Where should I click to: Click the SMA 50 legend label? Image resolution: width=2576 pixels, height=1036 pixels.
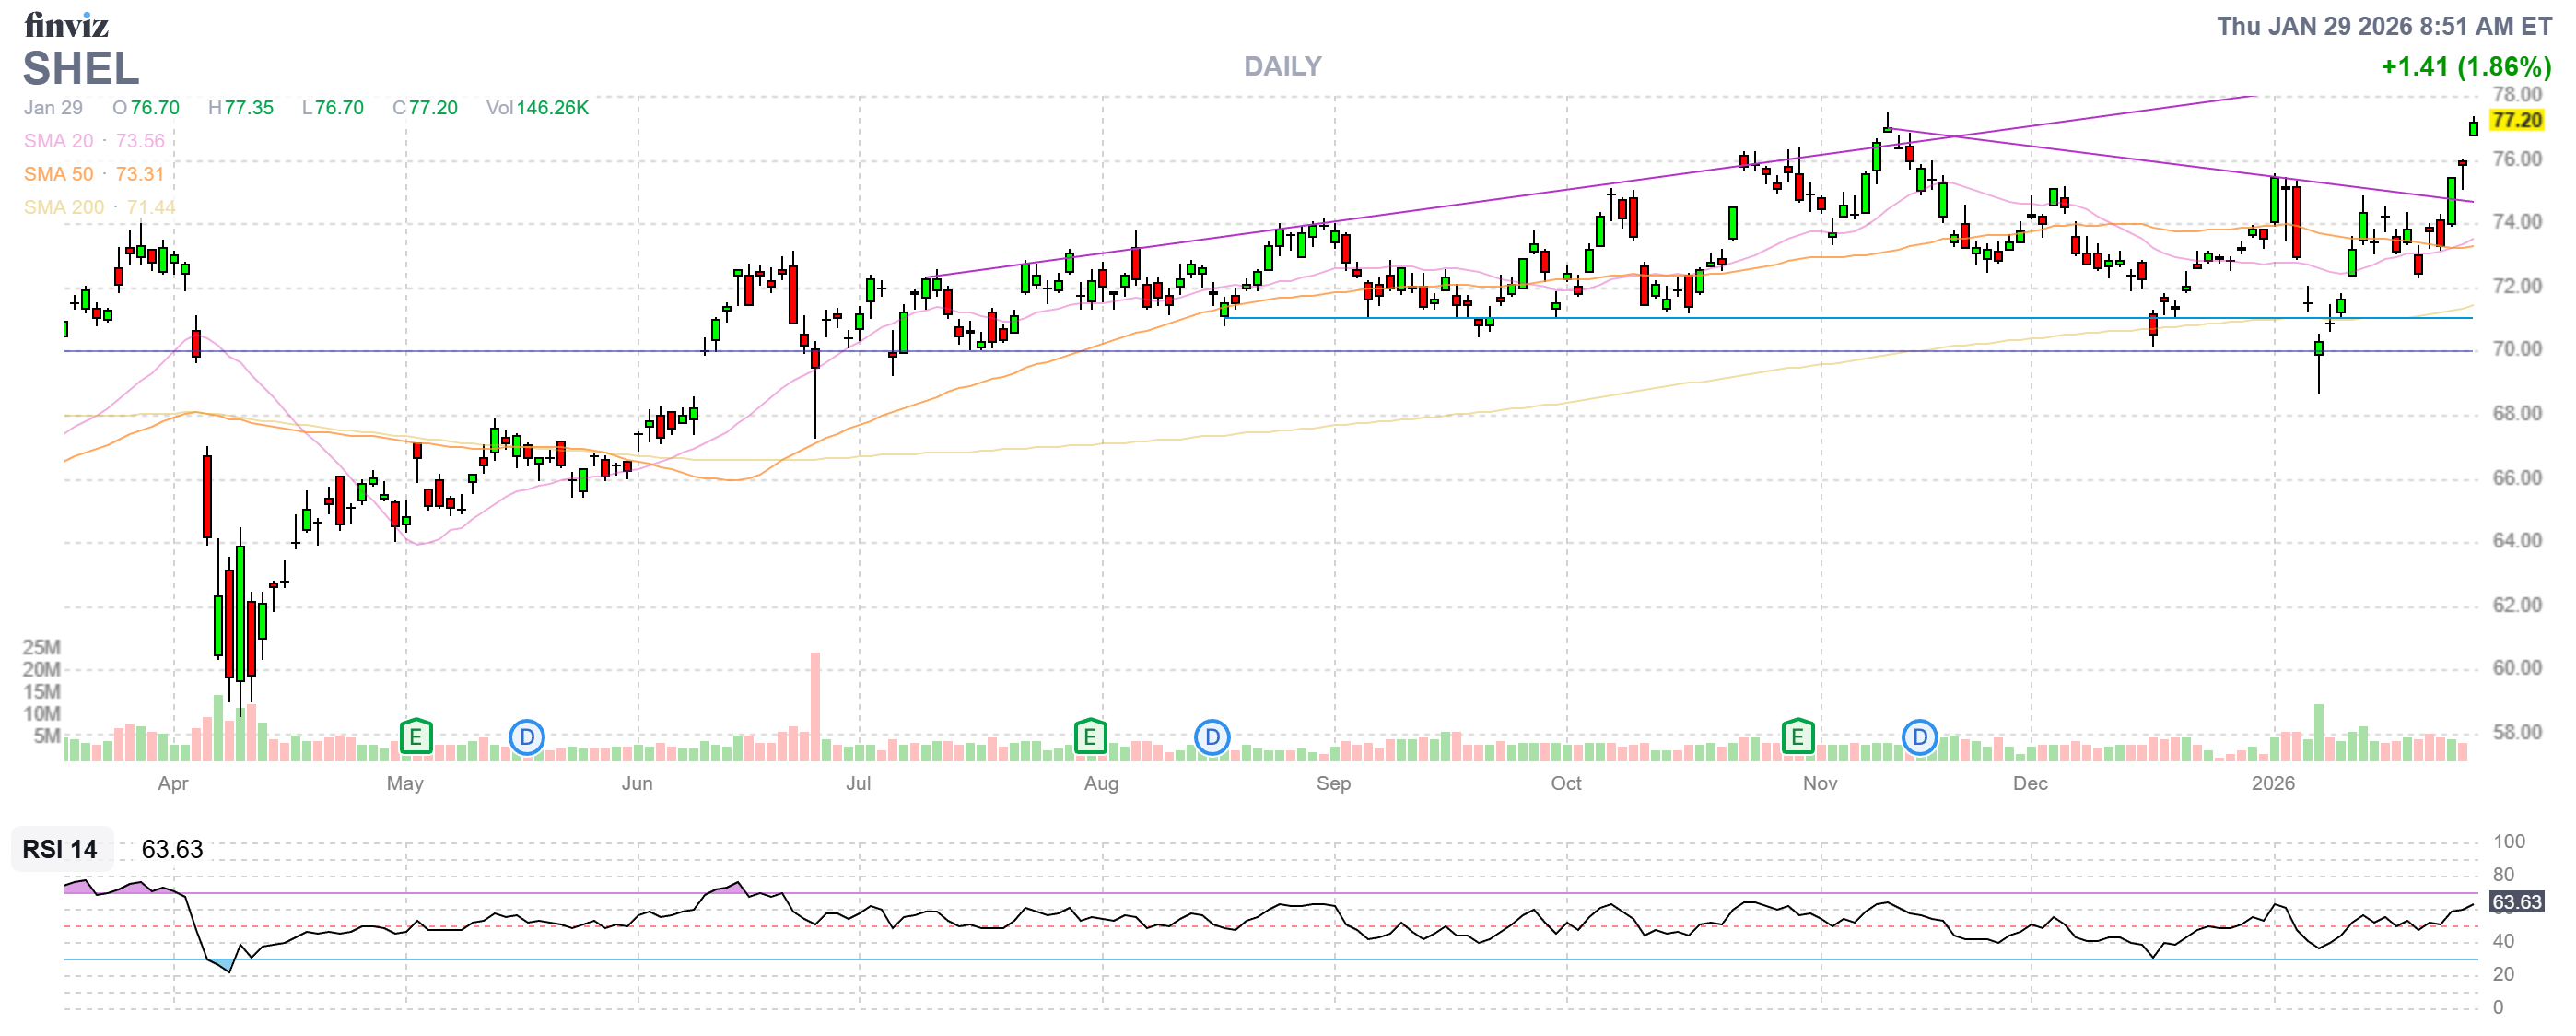click(x=58, y=174)
